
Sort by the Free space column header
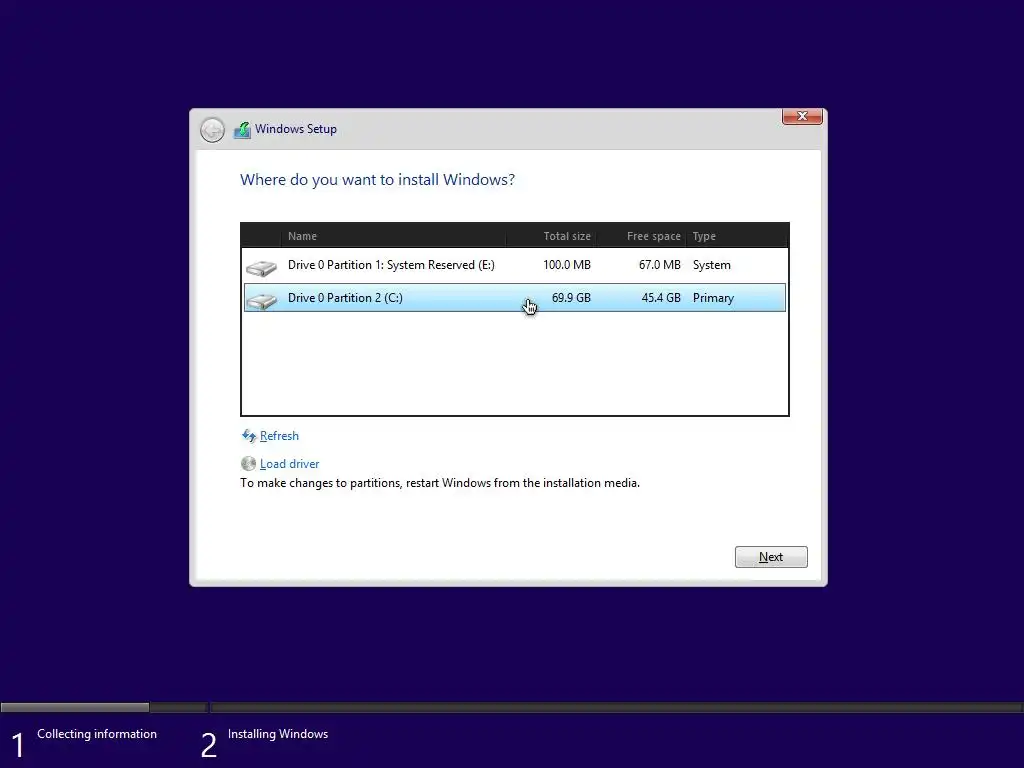(641, 236)
